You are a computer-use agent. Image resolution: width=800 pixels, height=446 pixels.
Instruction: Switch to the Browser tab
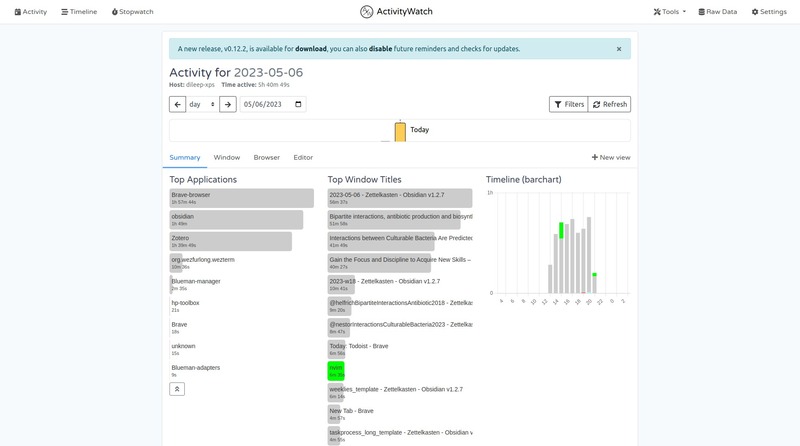click(x=266, y=158)
